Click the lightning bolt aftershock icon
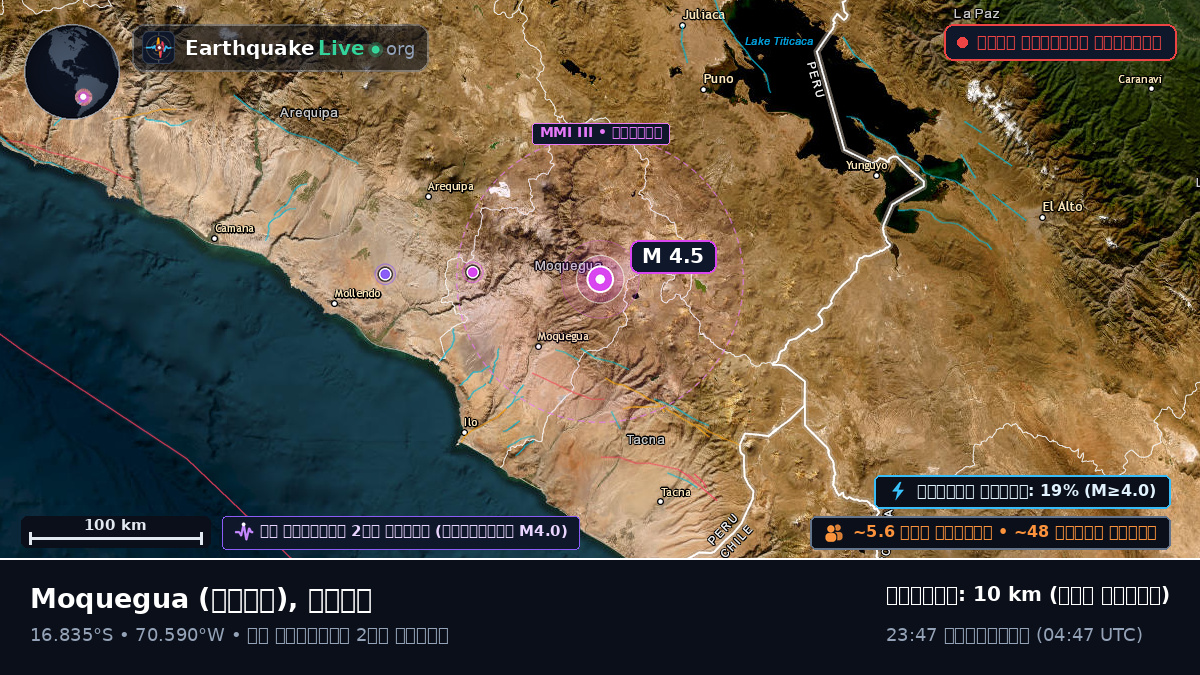The height and width of the screenshot is (675, 1200). (898, 491)
